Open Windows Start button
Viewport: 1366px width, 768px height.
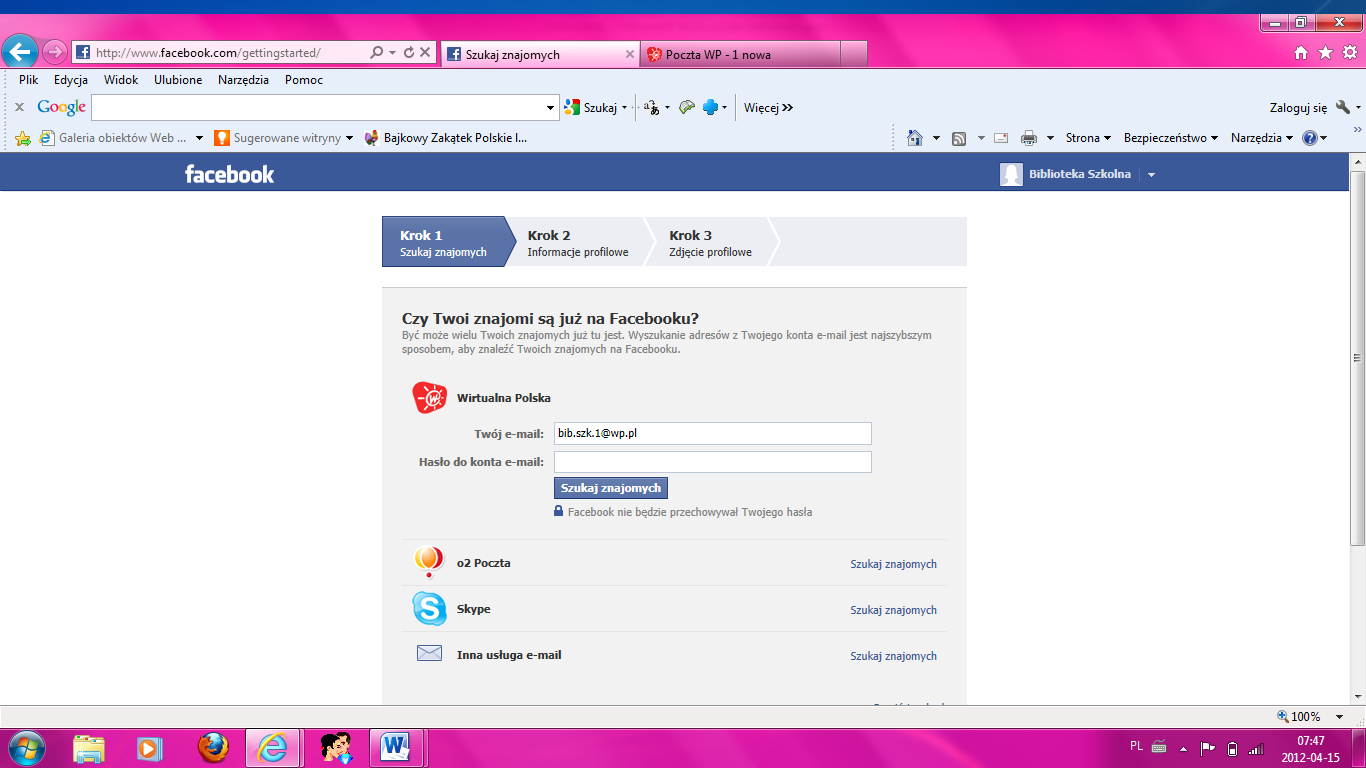(x=26, y=747)
